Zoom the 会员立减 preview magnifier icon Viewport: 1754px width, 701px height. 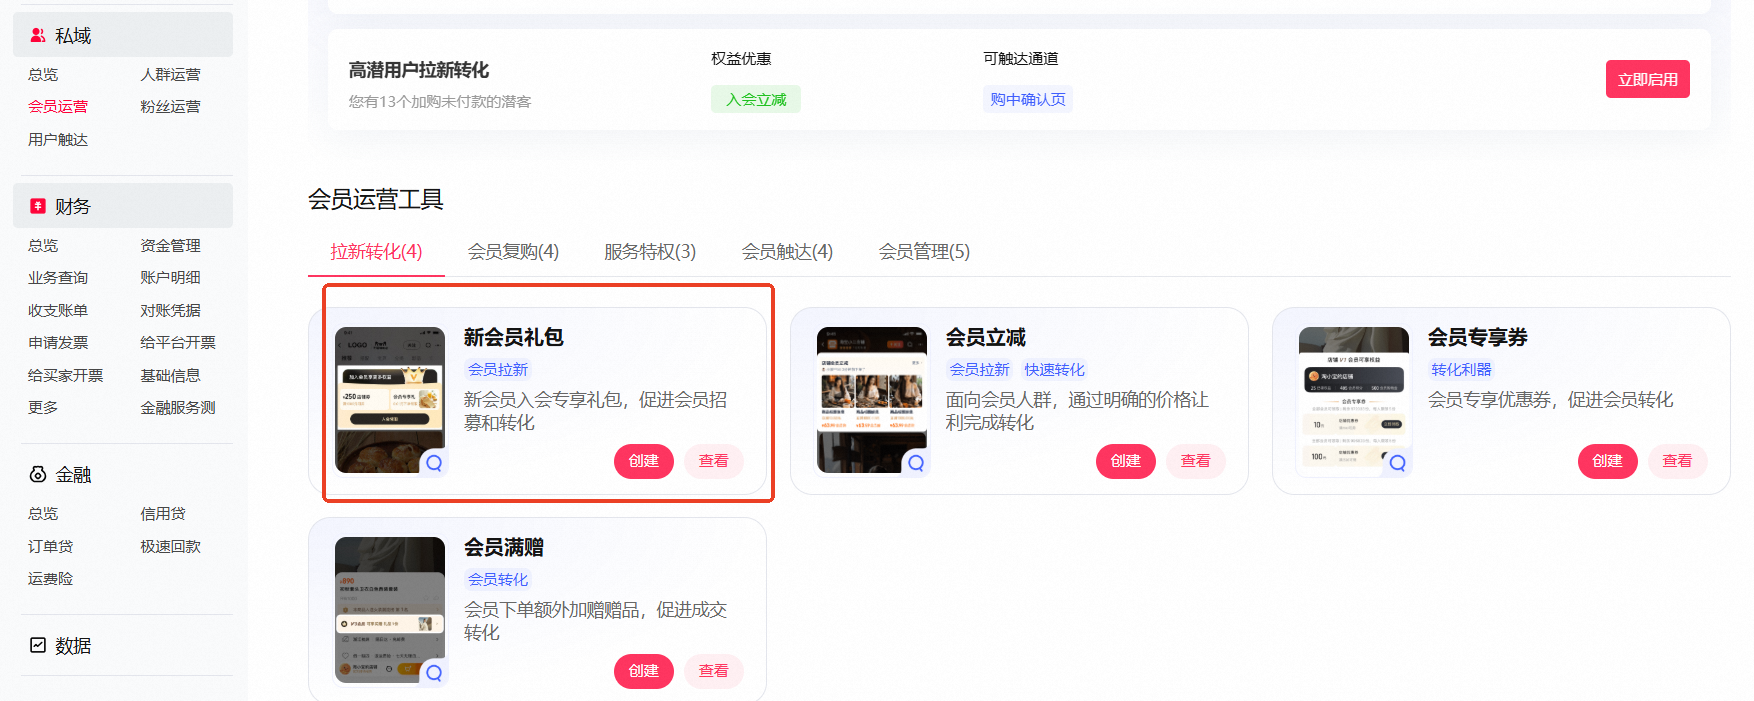click(x=916, y=463)
